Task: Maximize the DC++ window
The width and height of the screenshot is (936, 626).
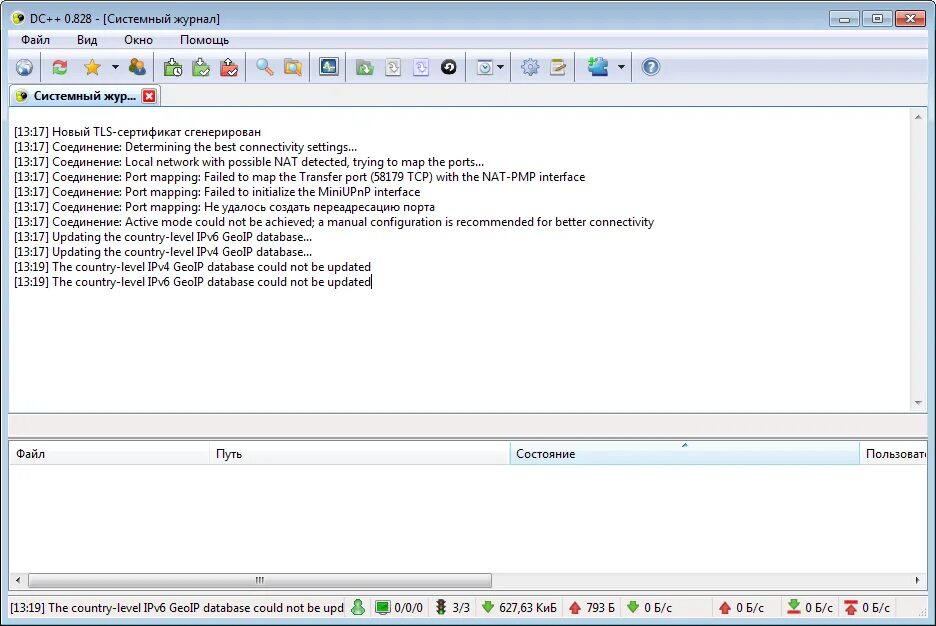Action: pyautogui.click(x=878, y=18)
